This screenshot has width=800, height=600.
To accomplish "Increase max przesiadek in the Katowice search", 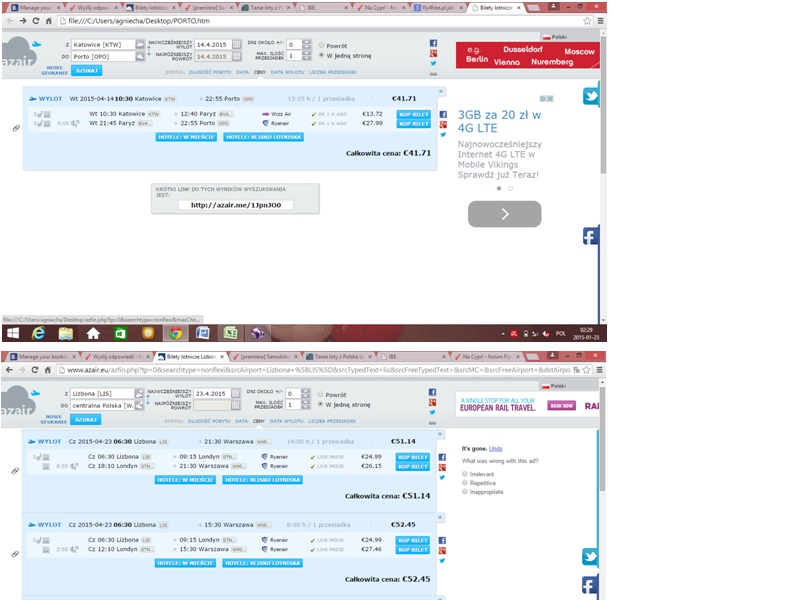I will (306, 54).
